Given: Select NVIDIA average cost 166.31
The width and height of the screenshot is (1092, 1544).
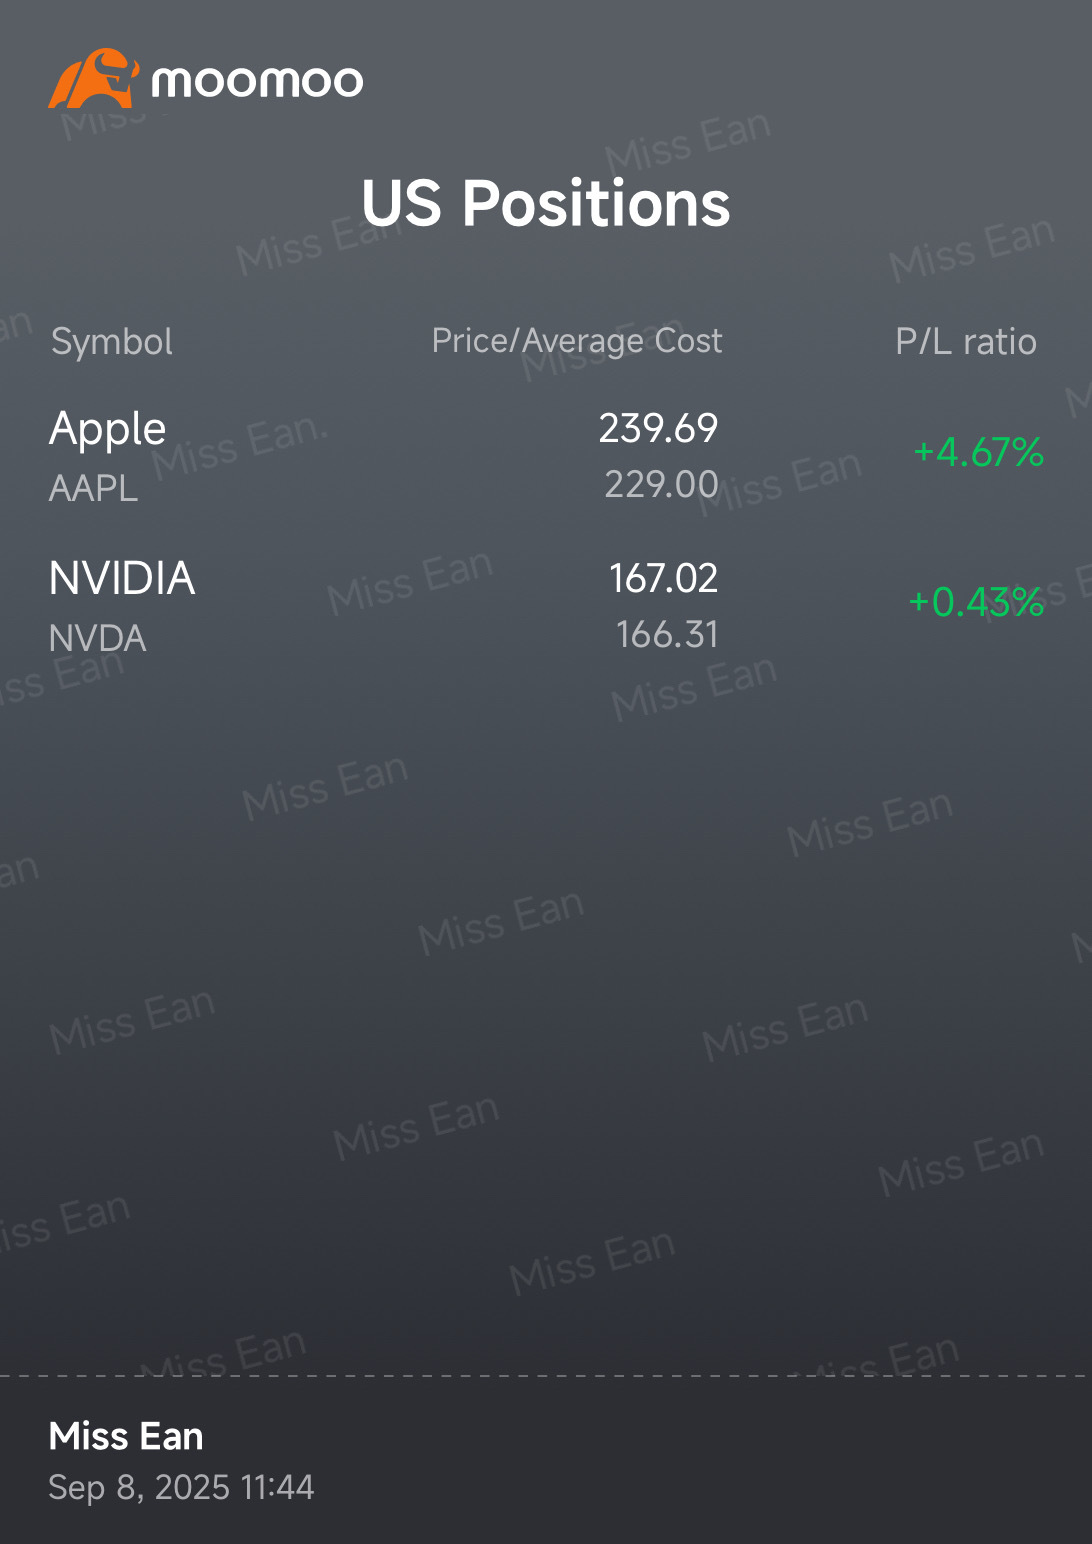Looking at the screenshot, I should [x=667, y=634].
